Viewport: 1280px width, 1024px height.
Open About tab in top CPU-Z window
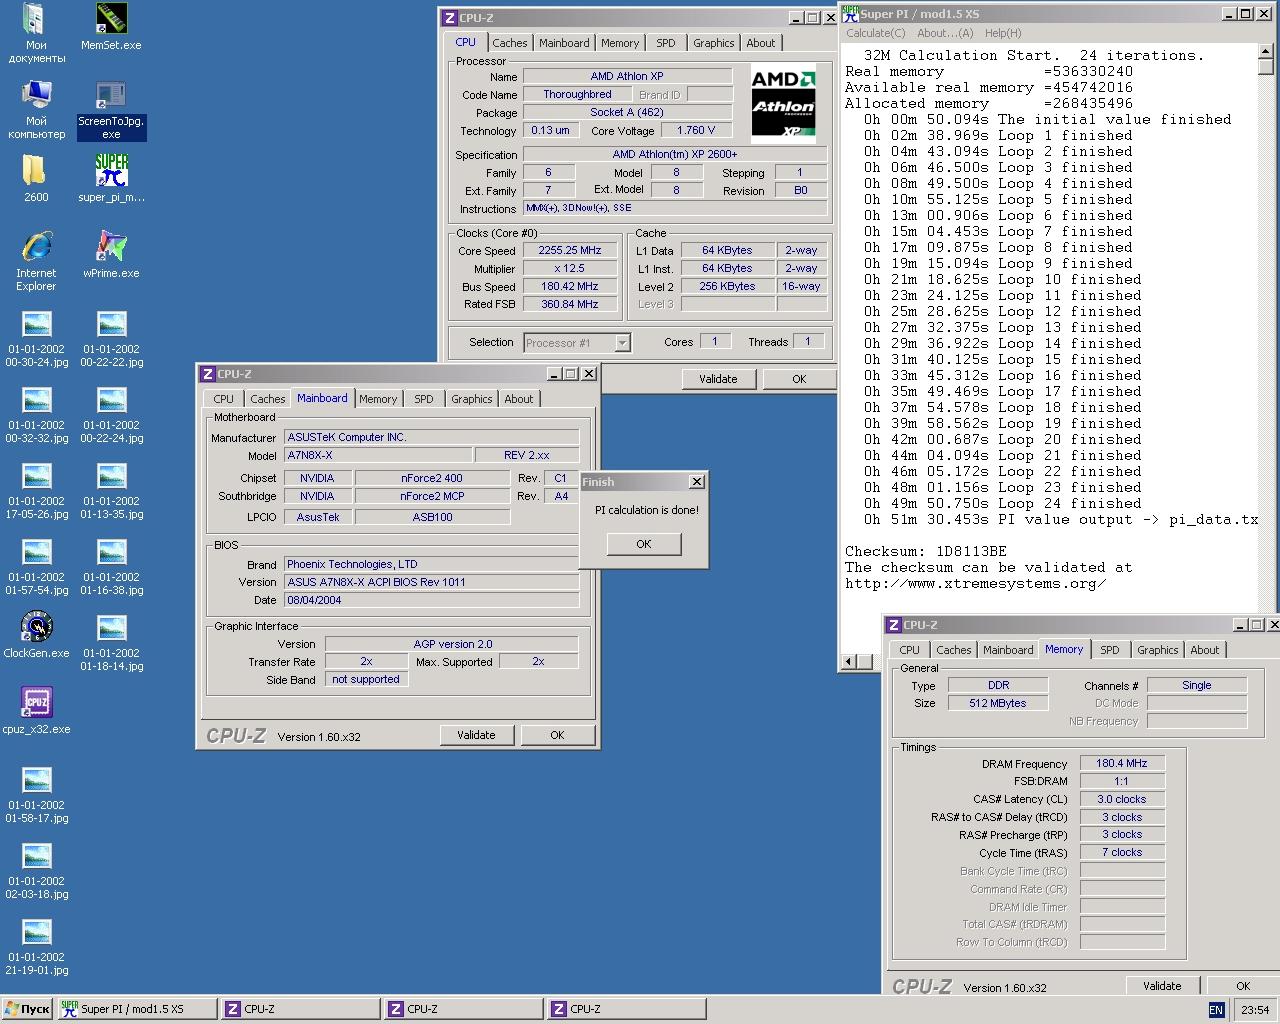(761, 43)
